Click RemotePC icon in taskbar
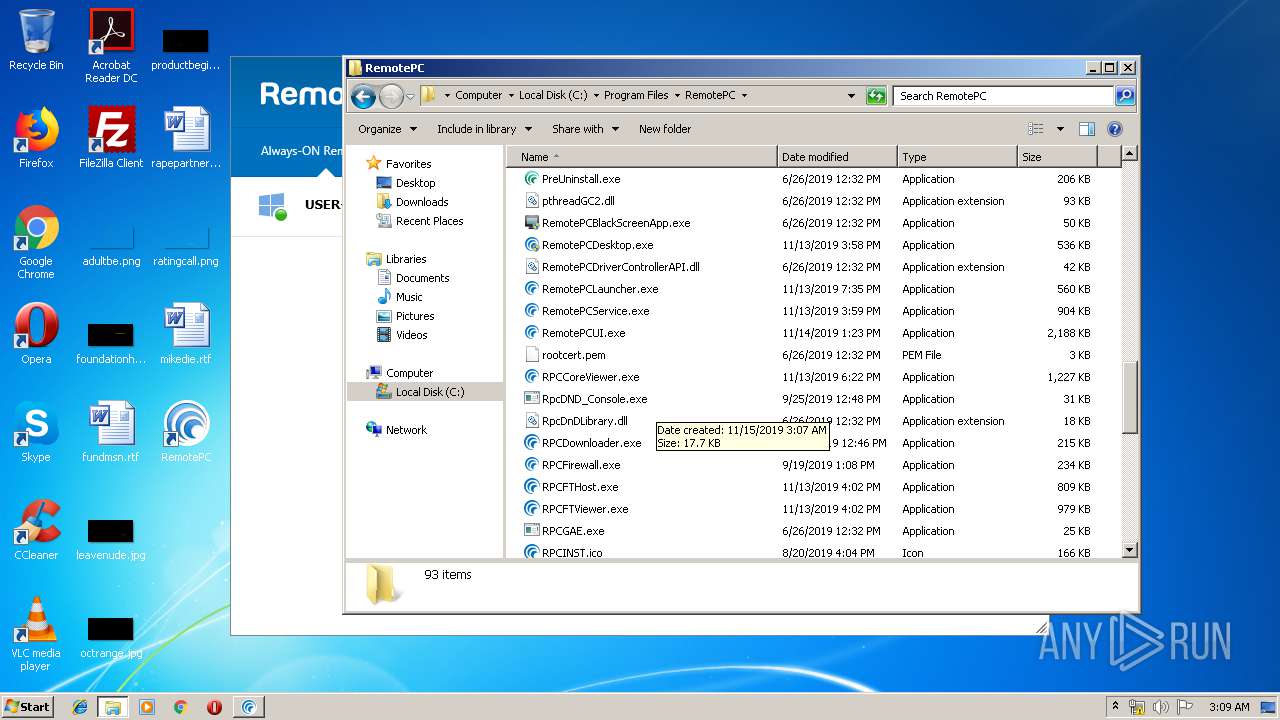The width and height of the screenshot is (1280, 720). [249, 707]
